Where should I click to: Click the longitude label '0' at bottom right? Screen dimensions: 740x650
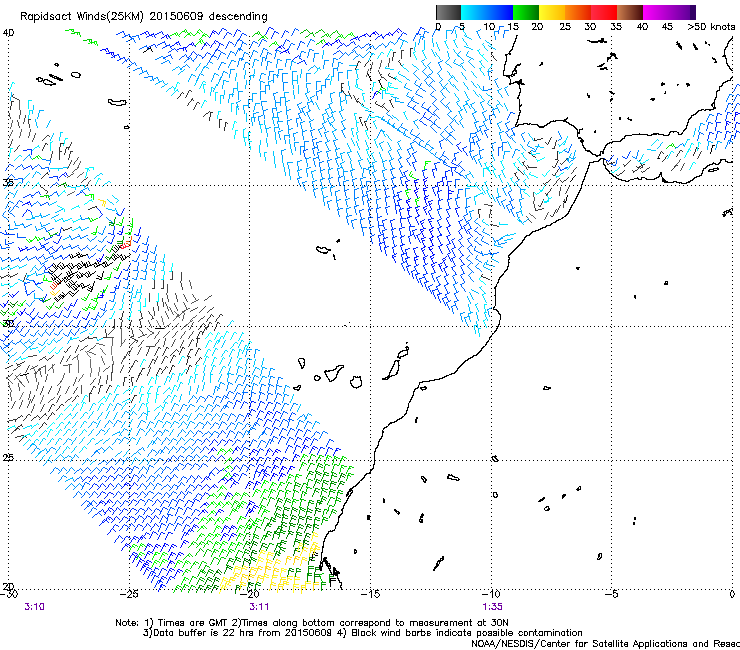732,594
